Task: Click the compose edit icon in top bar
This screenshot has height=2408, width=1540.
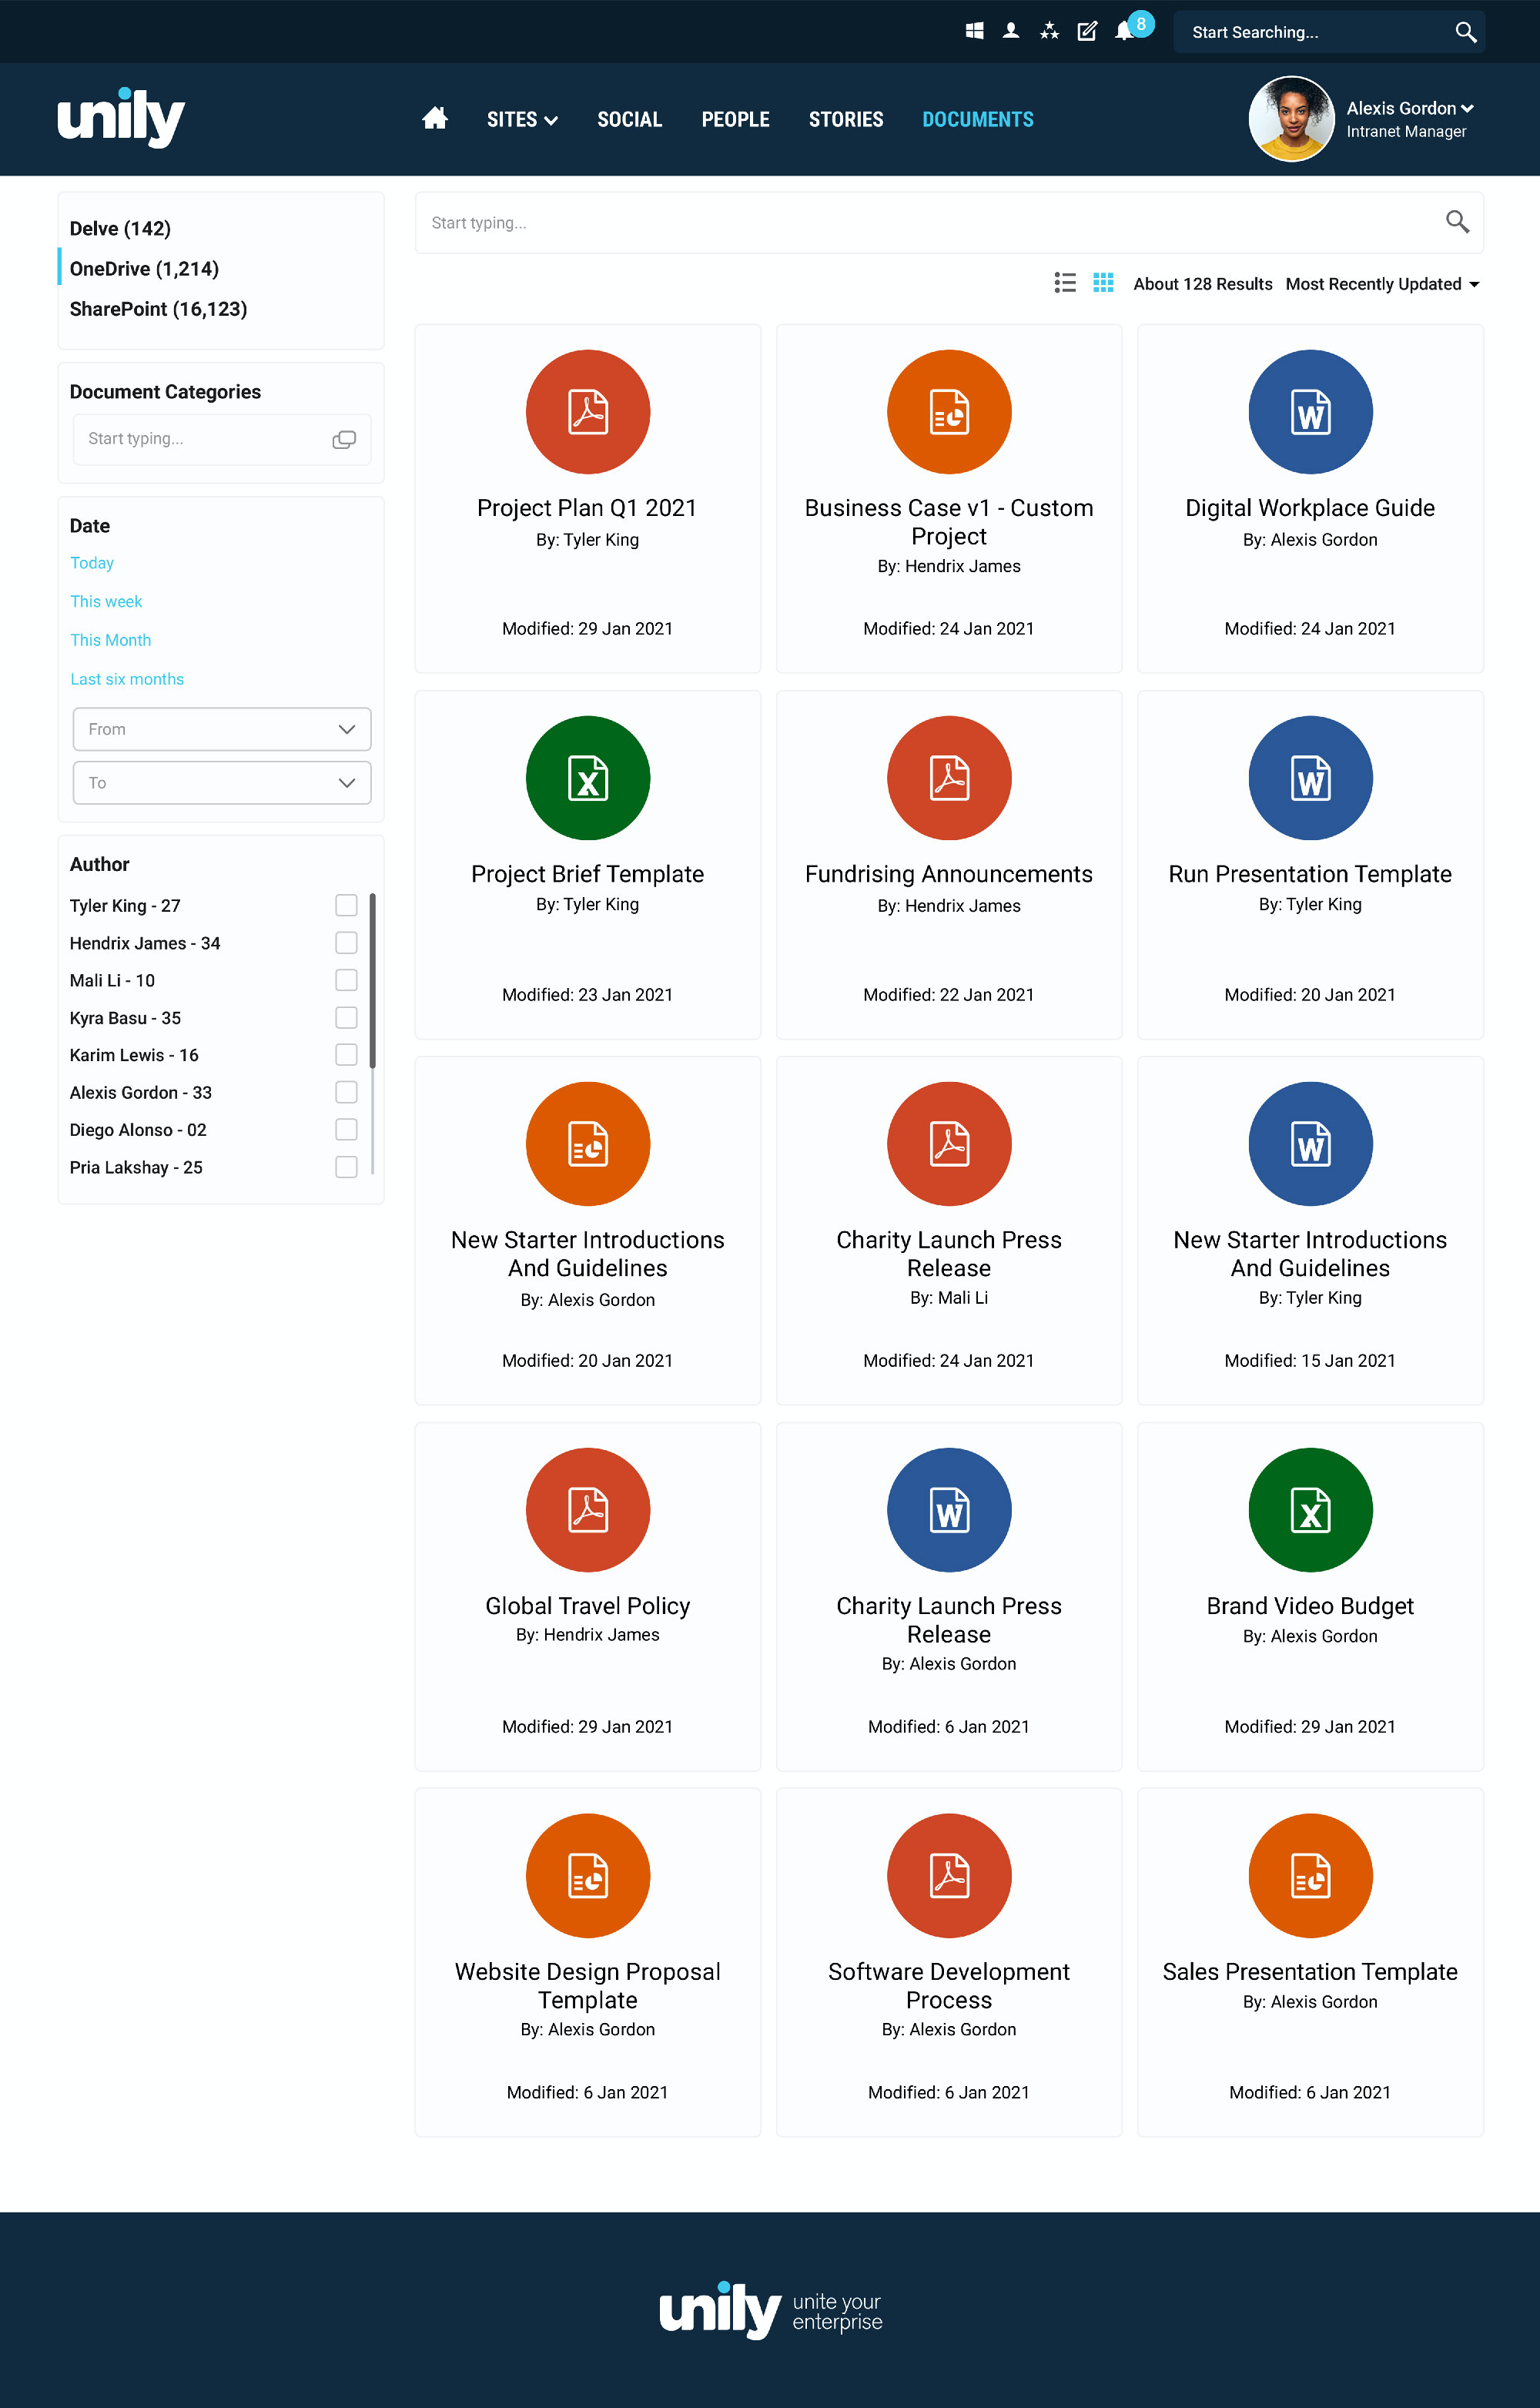Action: pos(1087,31)
